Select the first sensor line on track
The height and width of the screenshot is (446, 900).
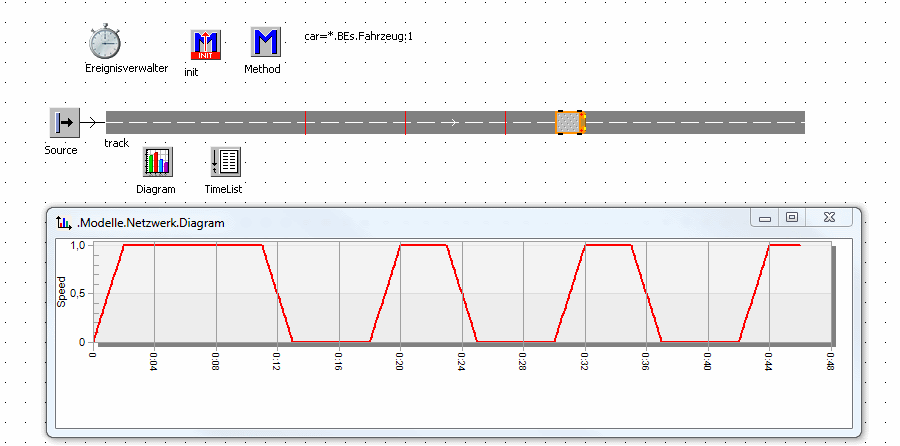(305, 123)
